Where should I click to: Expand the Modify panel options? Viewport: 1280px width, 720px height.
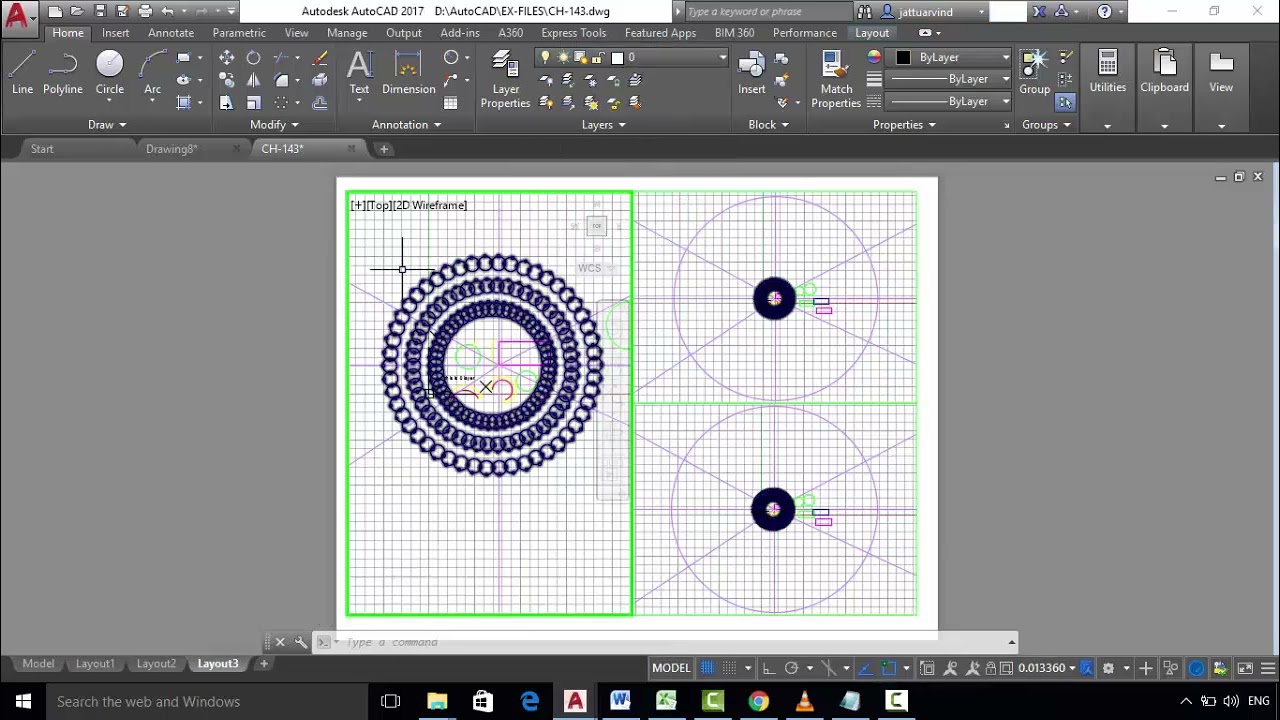point(274,125)
